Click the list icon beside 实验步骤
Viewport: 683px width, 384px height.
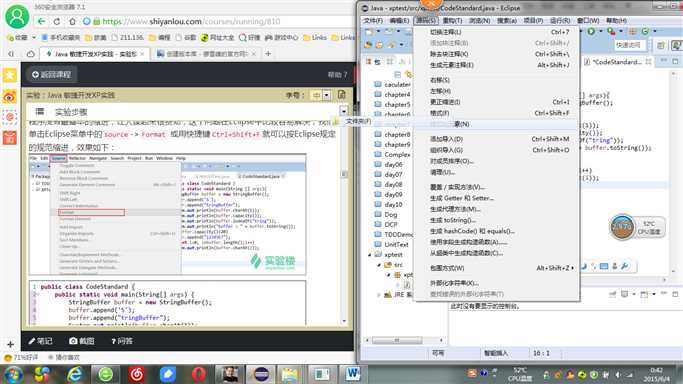[40, 111]
